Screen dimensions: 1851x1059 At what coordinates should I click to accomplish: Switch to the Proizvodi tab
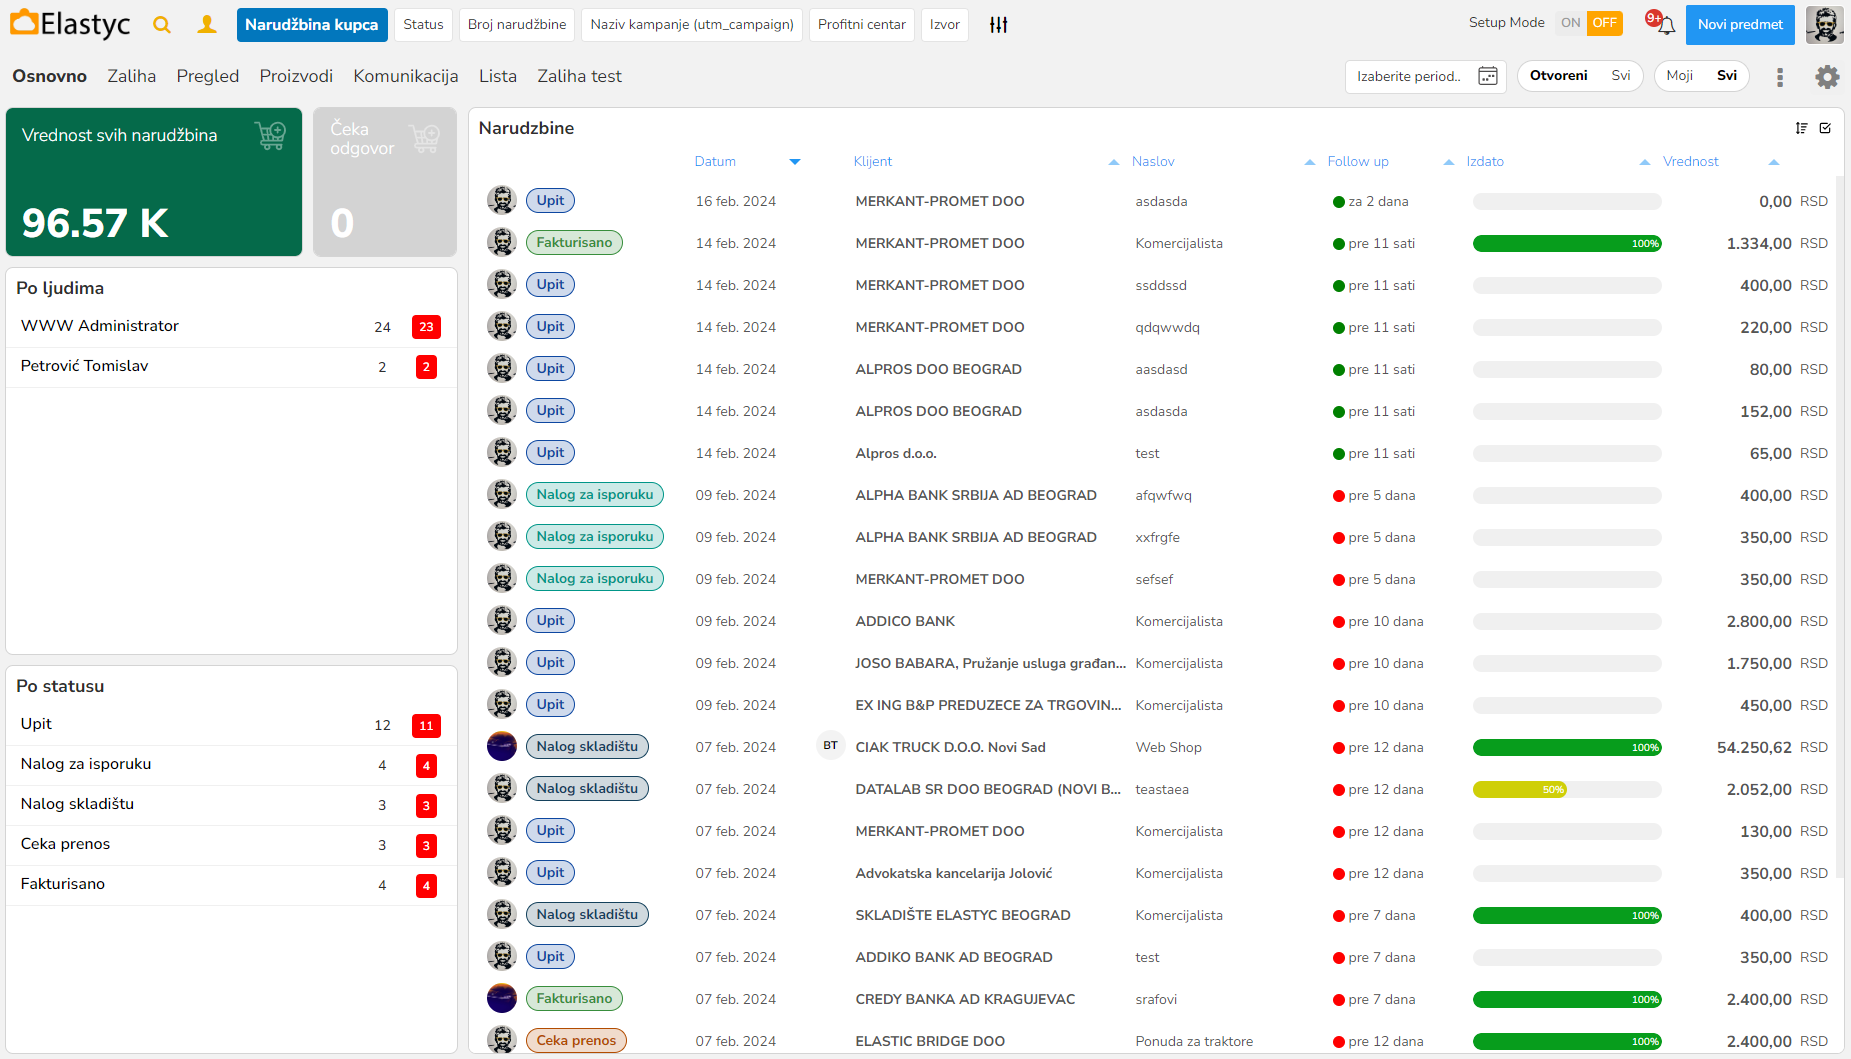click(x=296, y=76)
